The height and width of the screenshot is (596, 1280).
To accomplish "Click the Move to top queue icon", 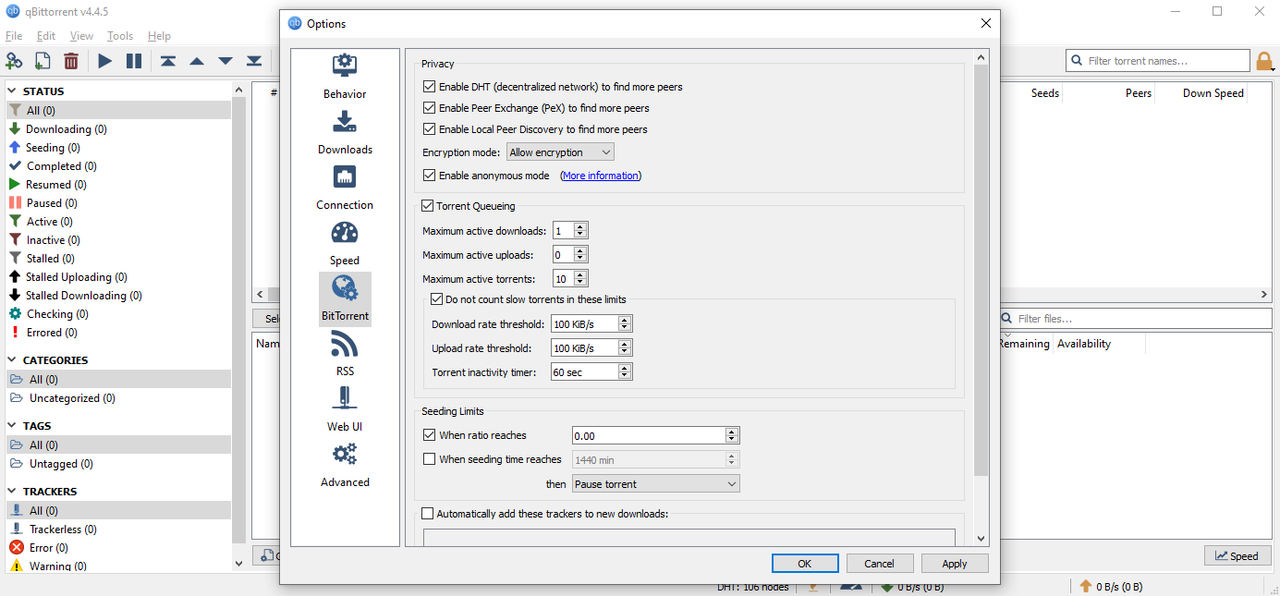I will tap(168, 61).
